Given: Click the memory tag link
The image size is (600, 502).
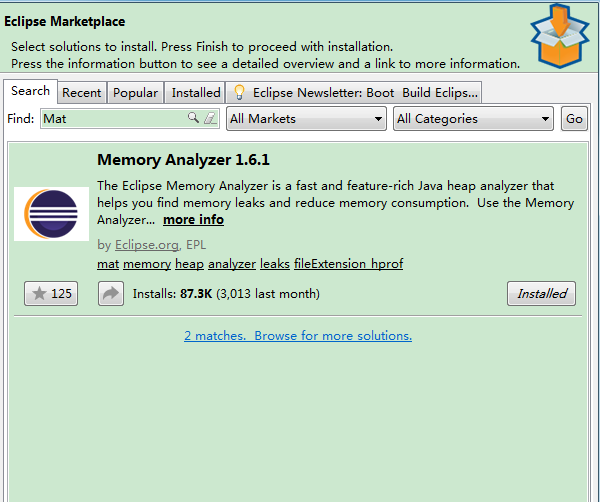Looking at the screenshot, I should tap(147, 264).
